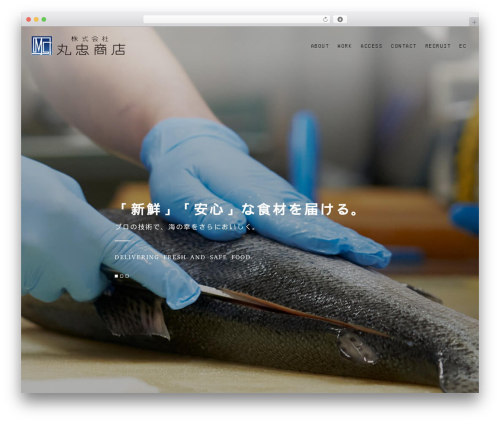Open the RECRUIT menu item
The height and width of the screenshot is (423, 500).
click(437, 46)
